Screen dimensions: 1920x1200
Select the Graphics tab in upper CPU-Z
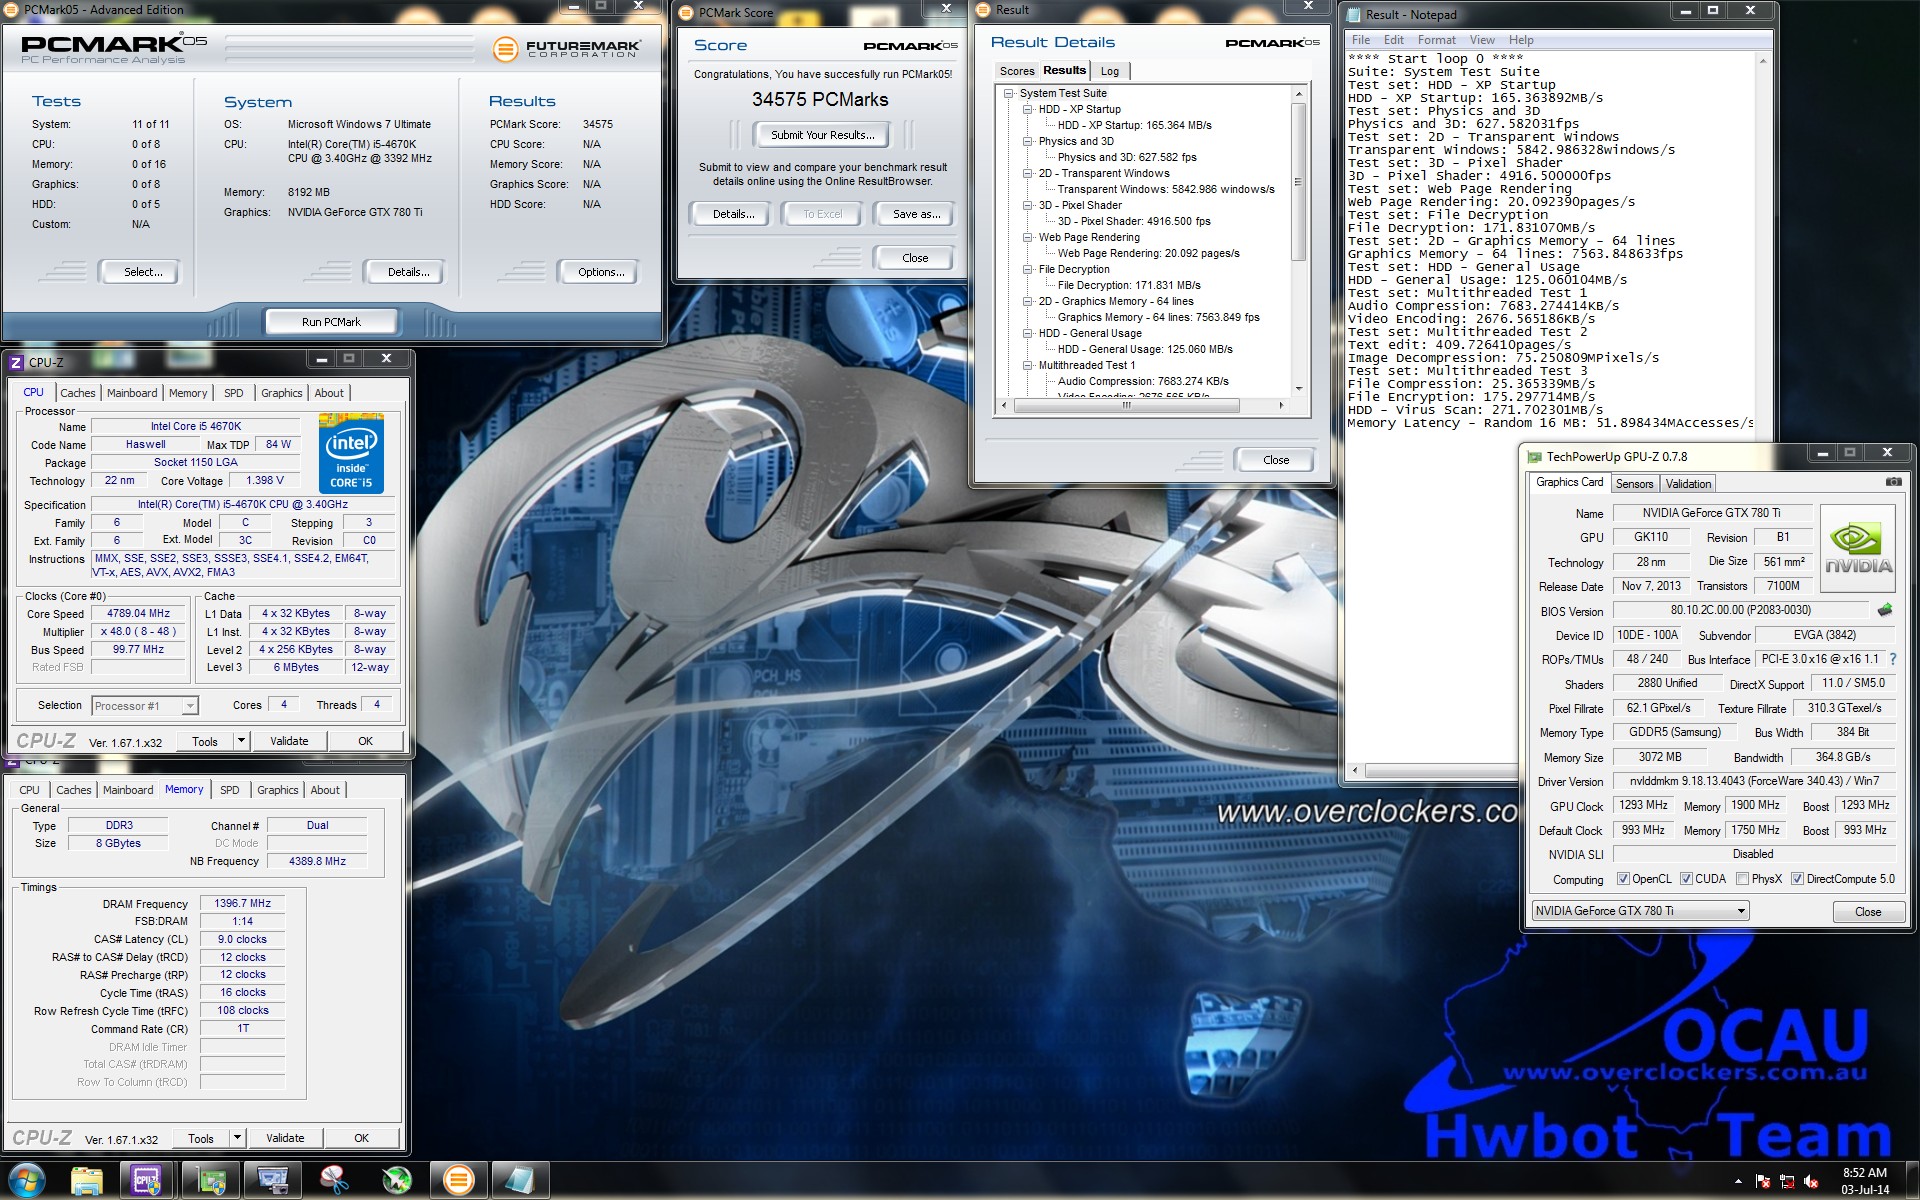(x=281, y=393)
